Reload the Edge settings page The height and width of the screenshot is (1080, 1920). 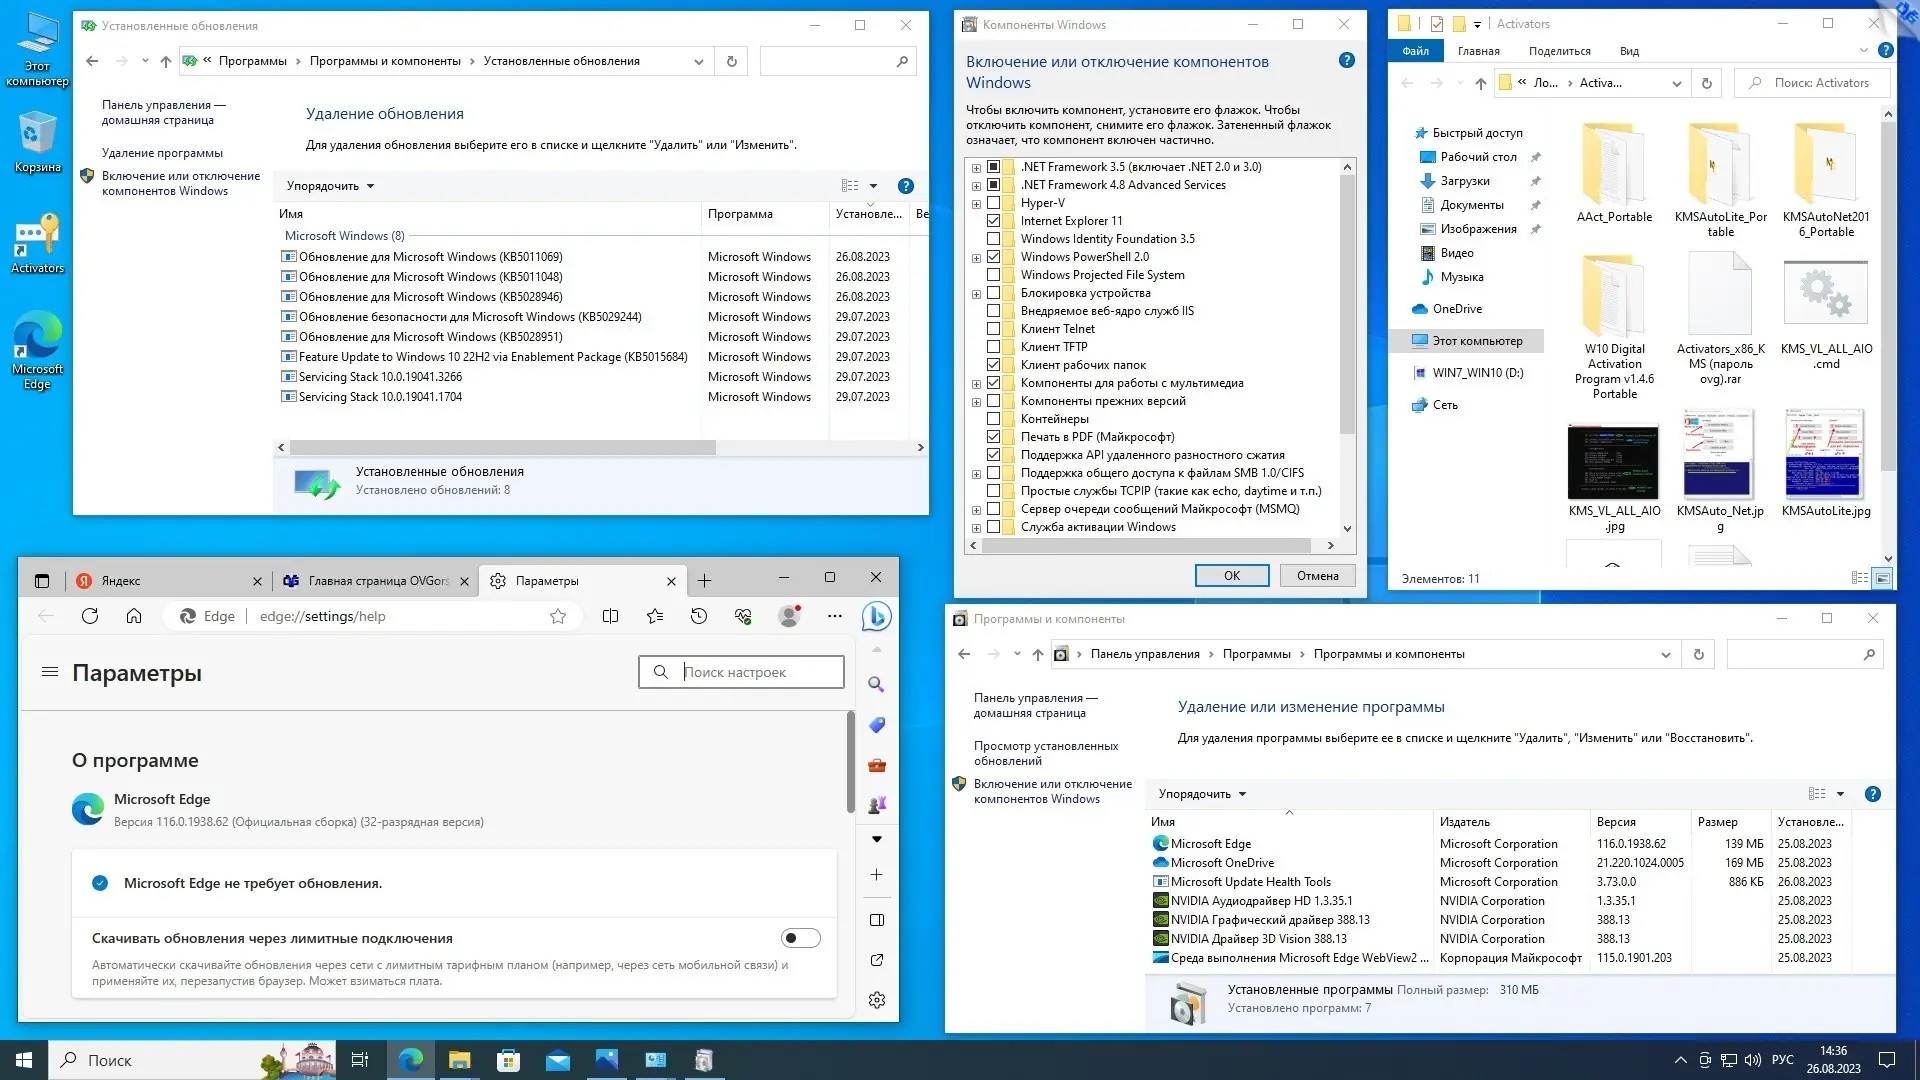click(x=90, y=616)
